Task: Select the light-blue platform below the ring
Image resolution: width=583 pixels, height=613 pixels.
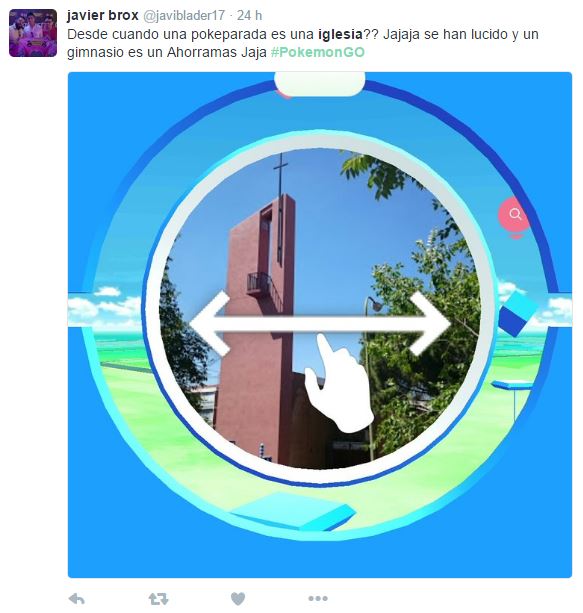Action: pos(293,512)
